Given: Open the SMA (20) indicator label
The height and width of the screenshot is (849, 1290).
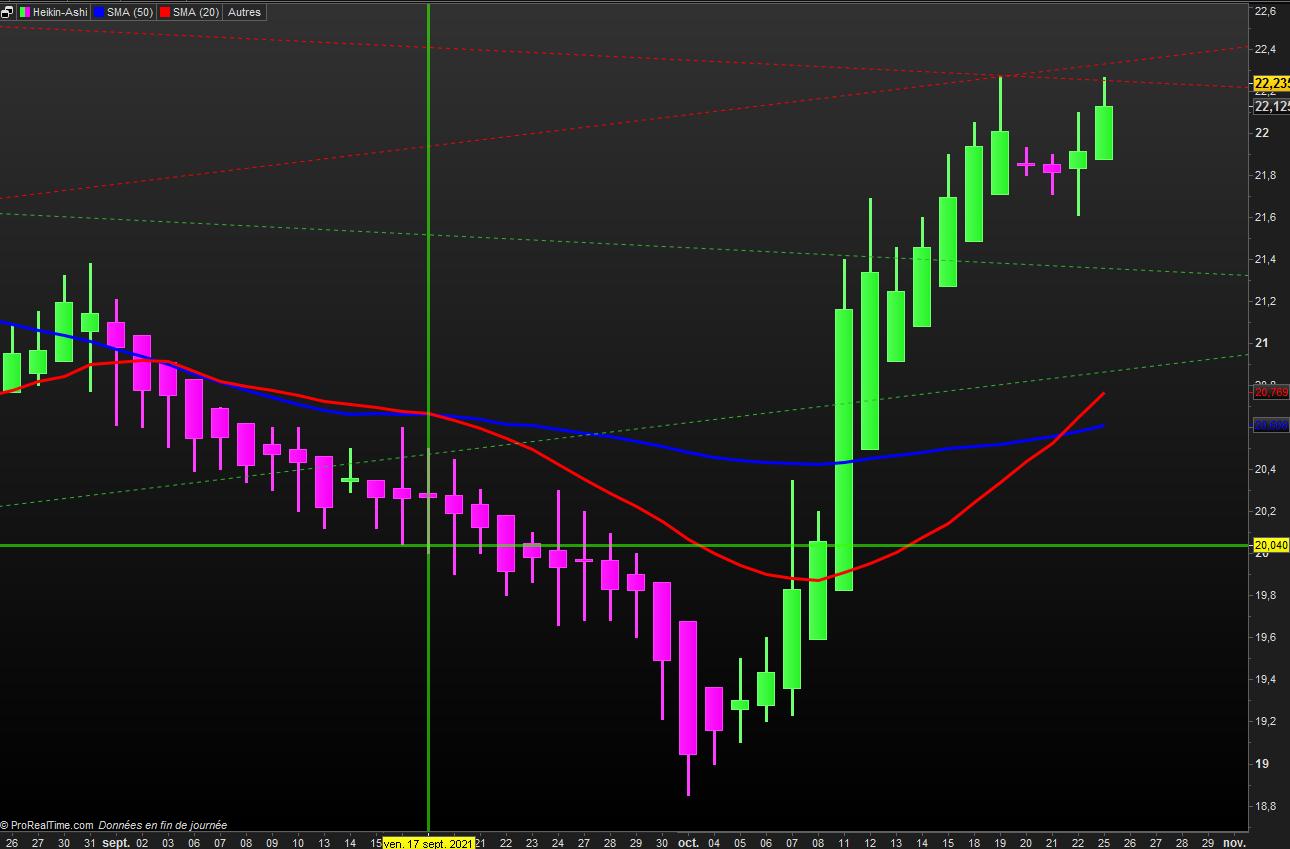Looking at the screenshot, I should (195, 12).
